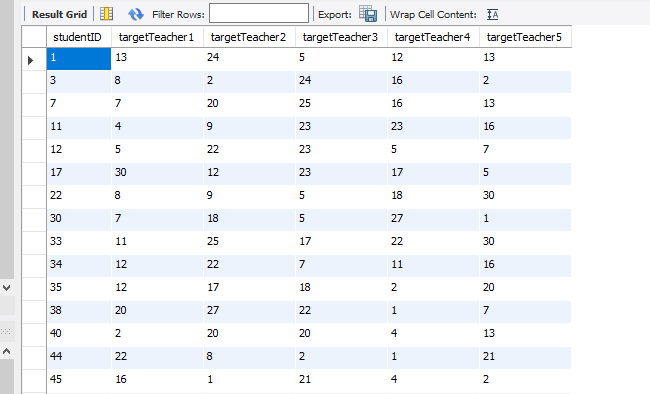650x394 pixels.
Task: Click the targetTeacher5 column header
Action: 526,37
